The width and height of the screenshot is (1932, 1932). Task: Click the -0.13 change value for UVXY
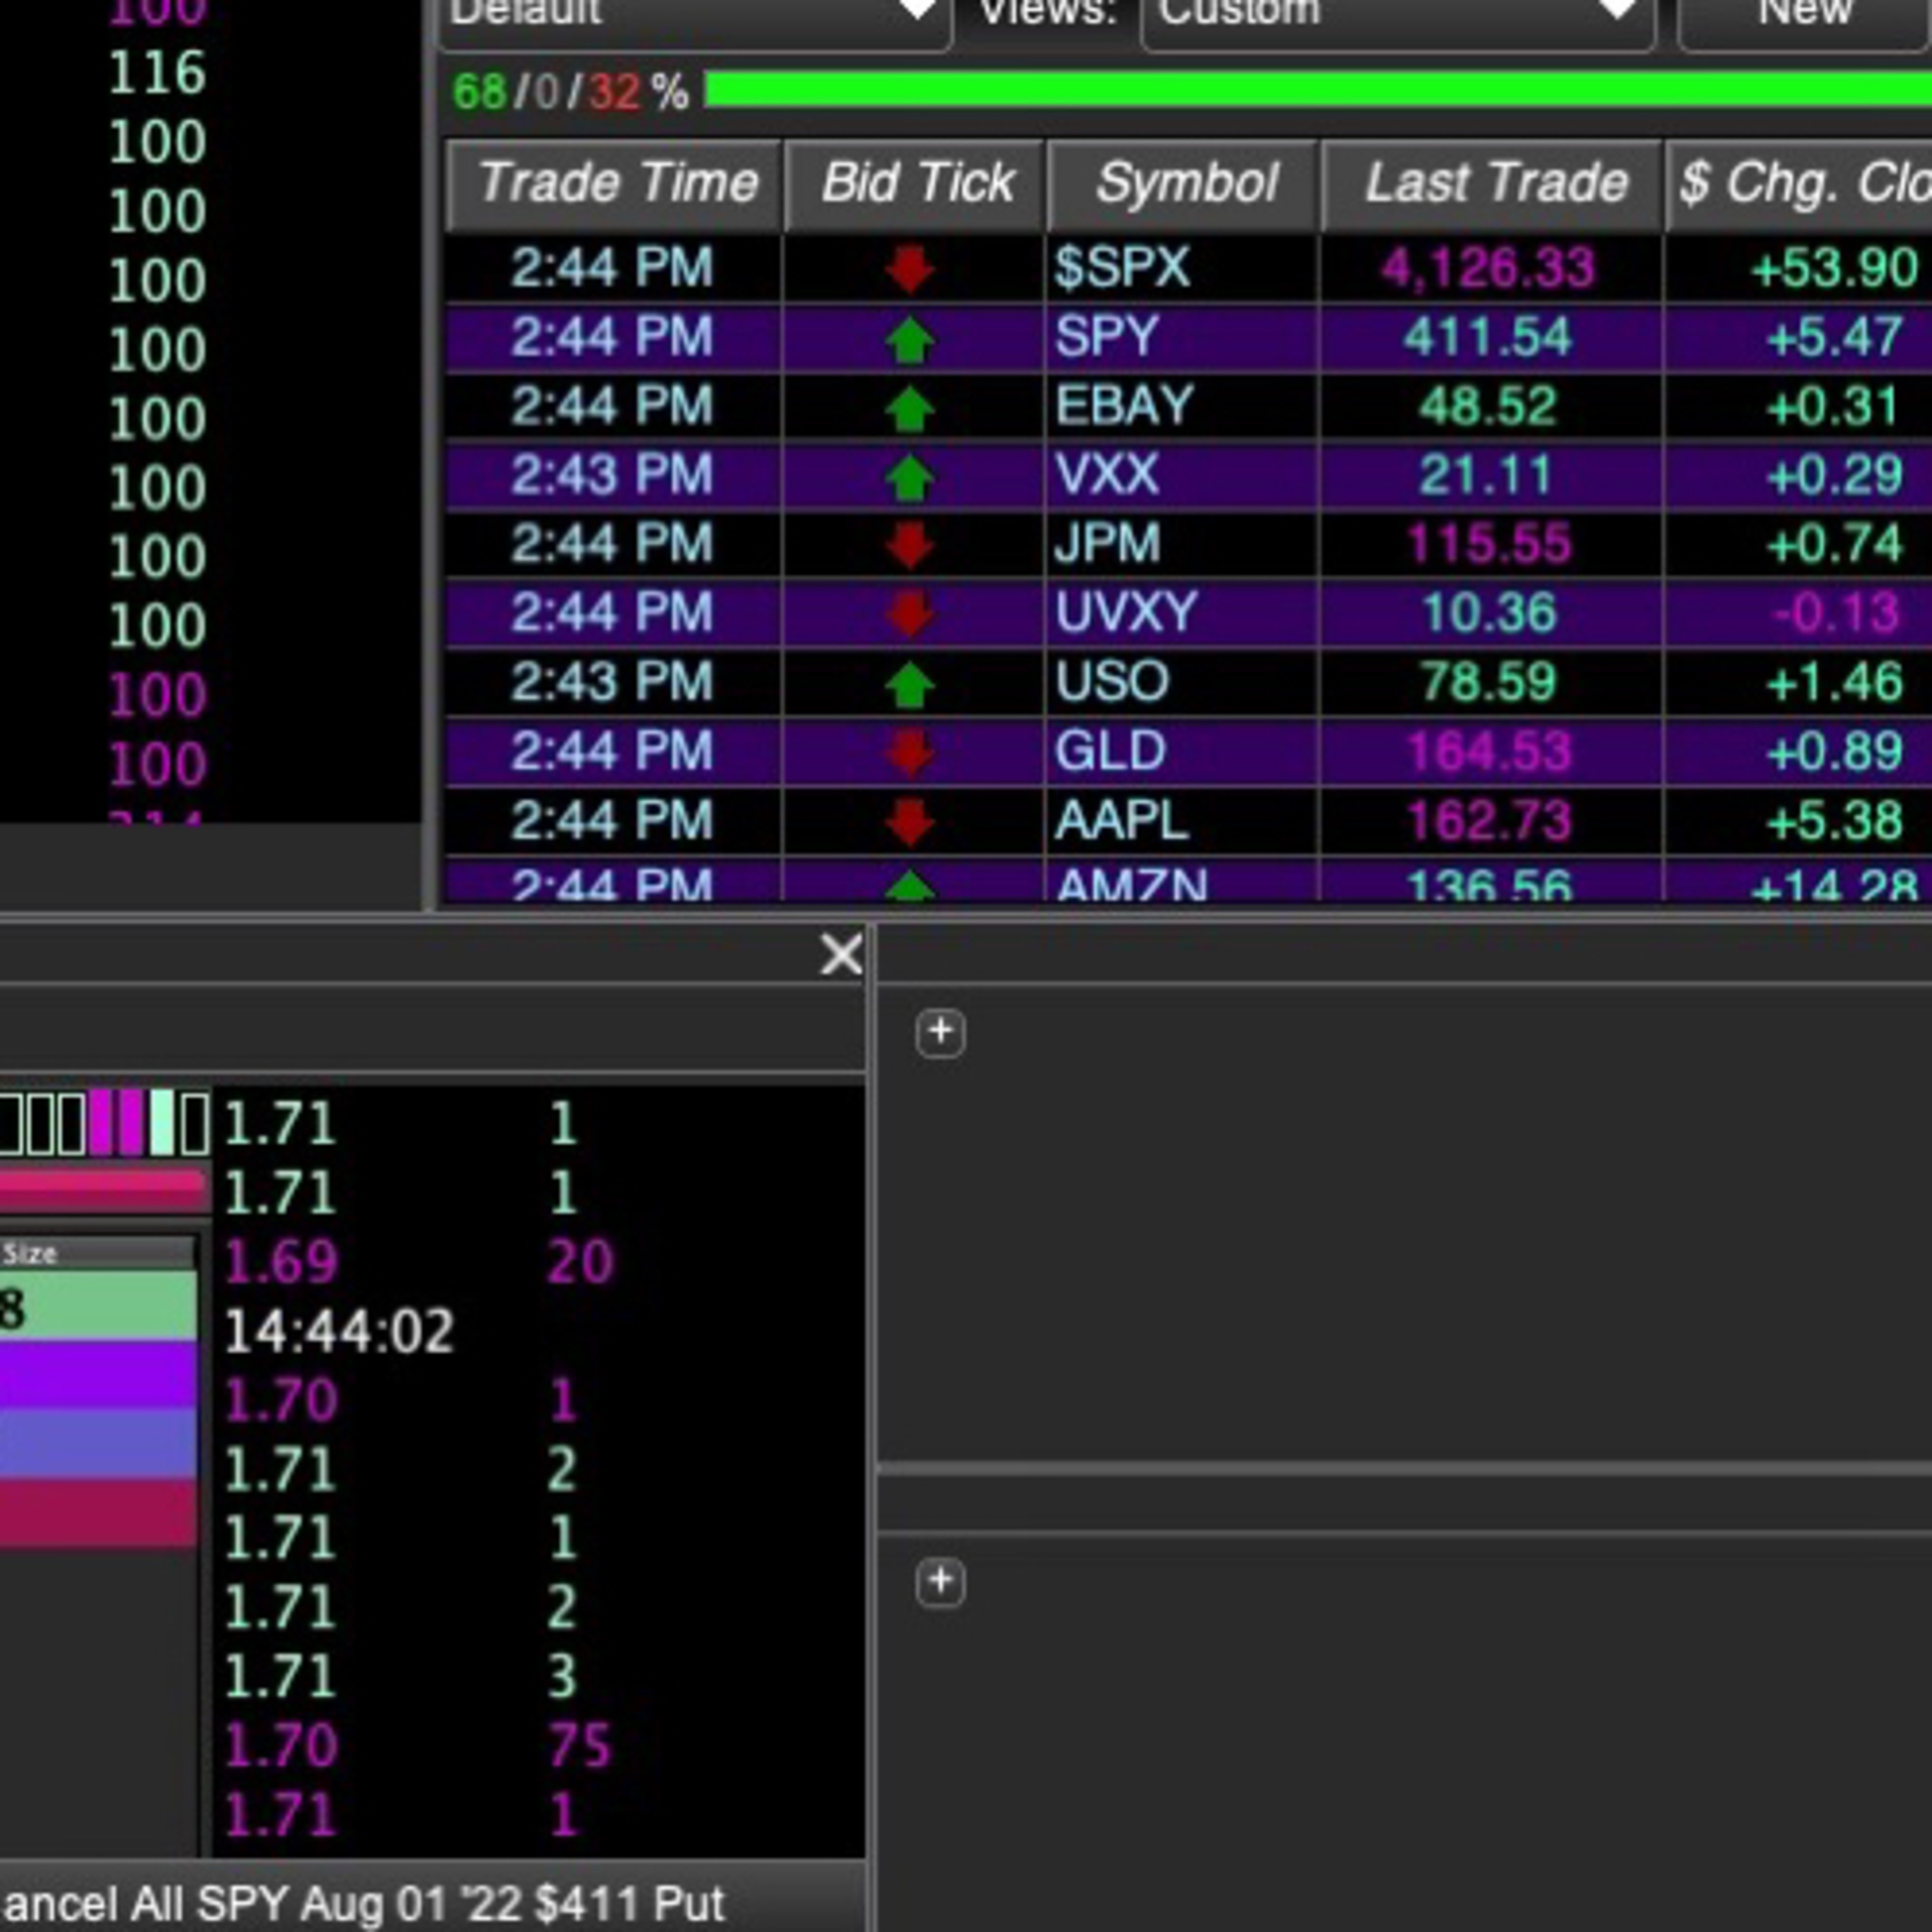click(1836, 613)
